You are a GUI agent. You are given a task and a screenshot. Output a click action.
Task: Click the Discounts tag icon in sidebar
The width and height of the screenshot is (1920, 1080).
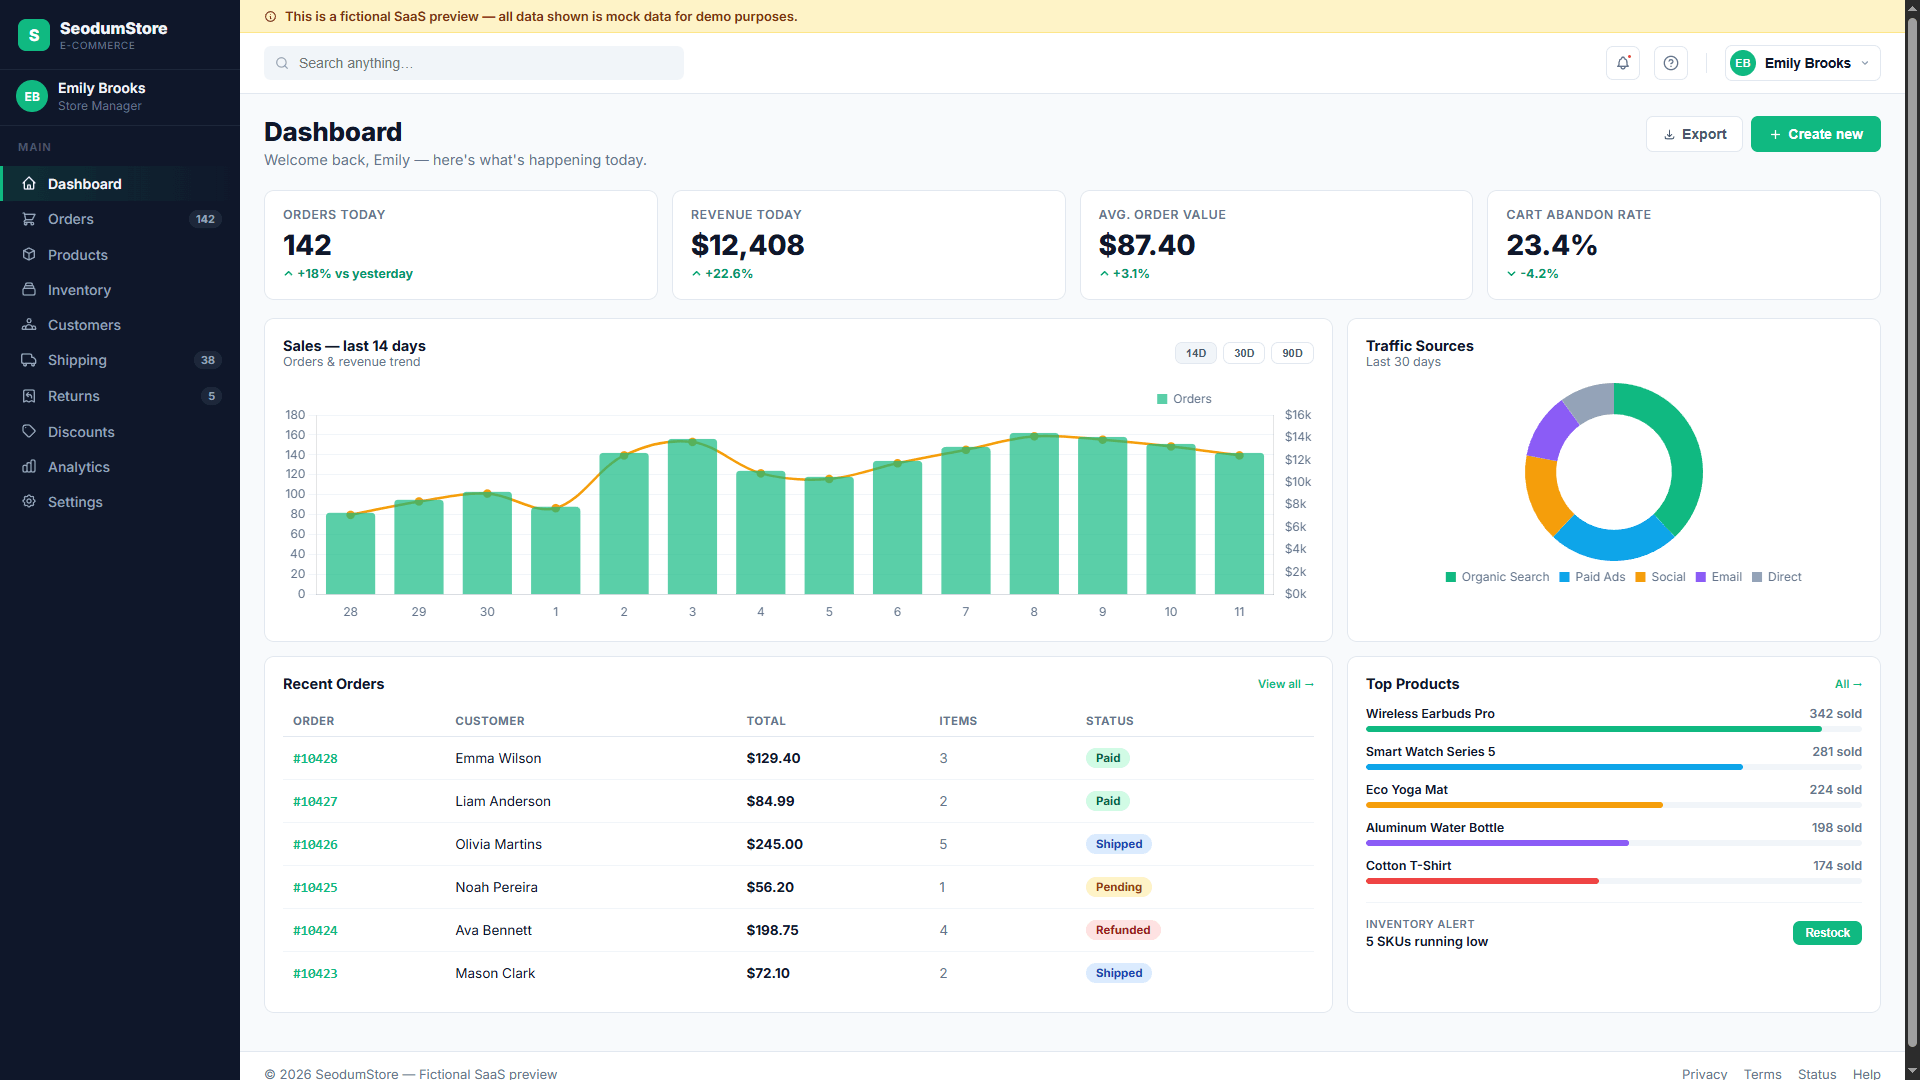[x=29, y=432]
